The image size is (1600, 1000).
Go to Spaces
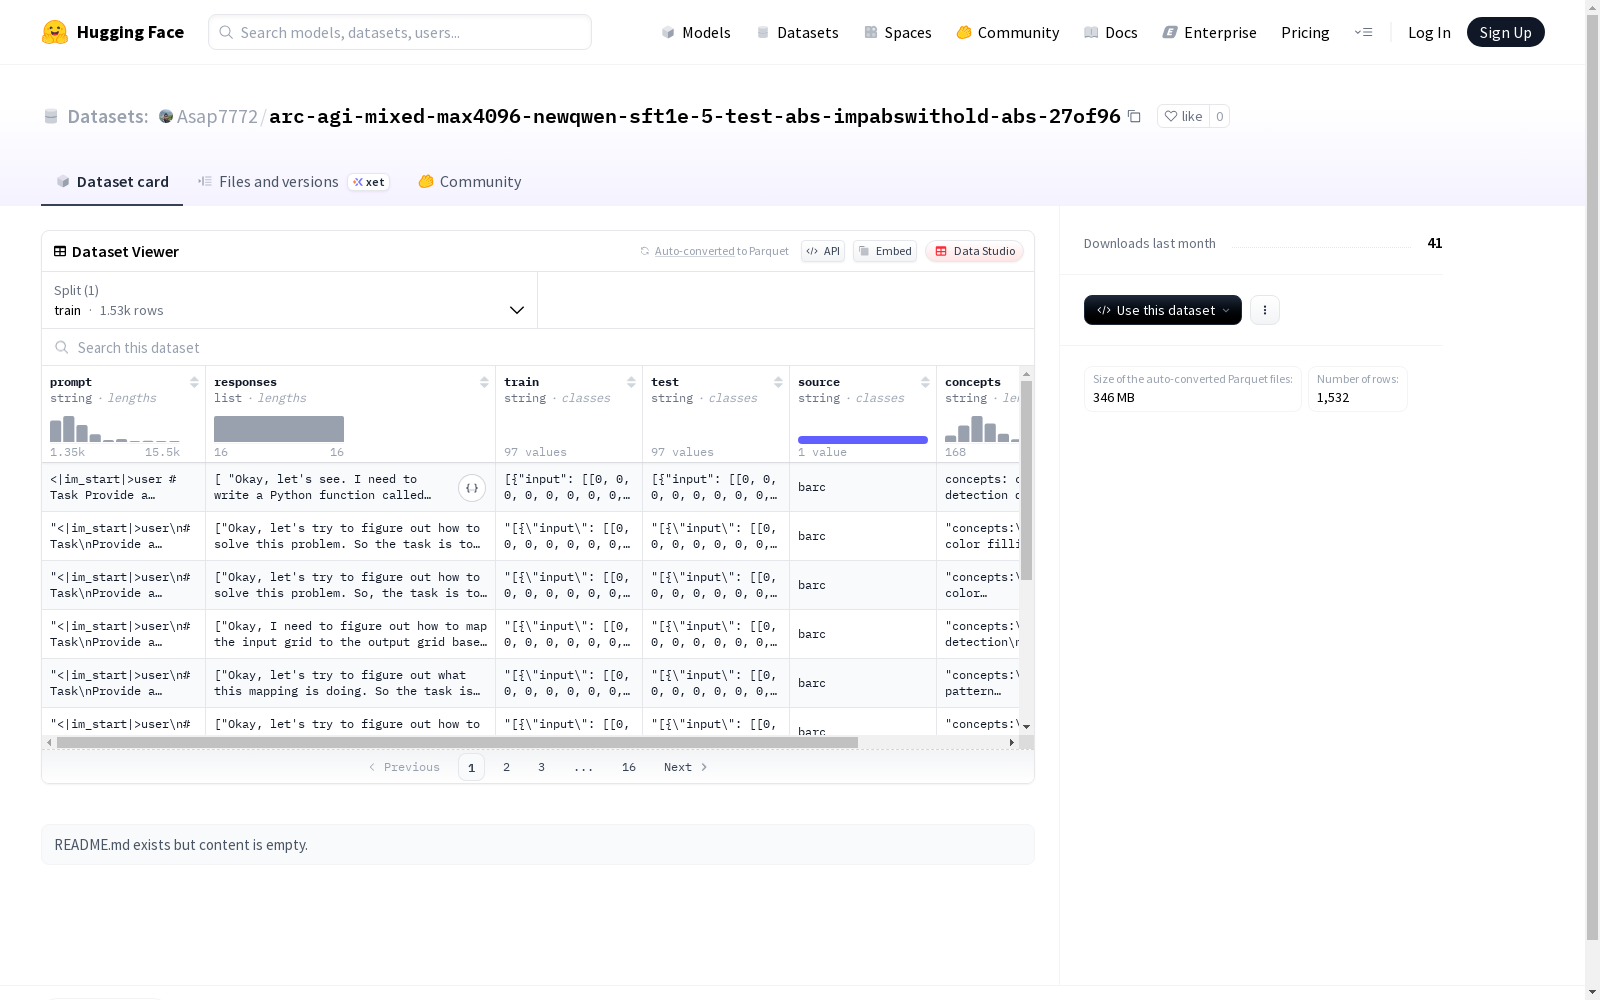point(897,32)
